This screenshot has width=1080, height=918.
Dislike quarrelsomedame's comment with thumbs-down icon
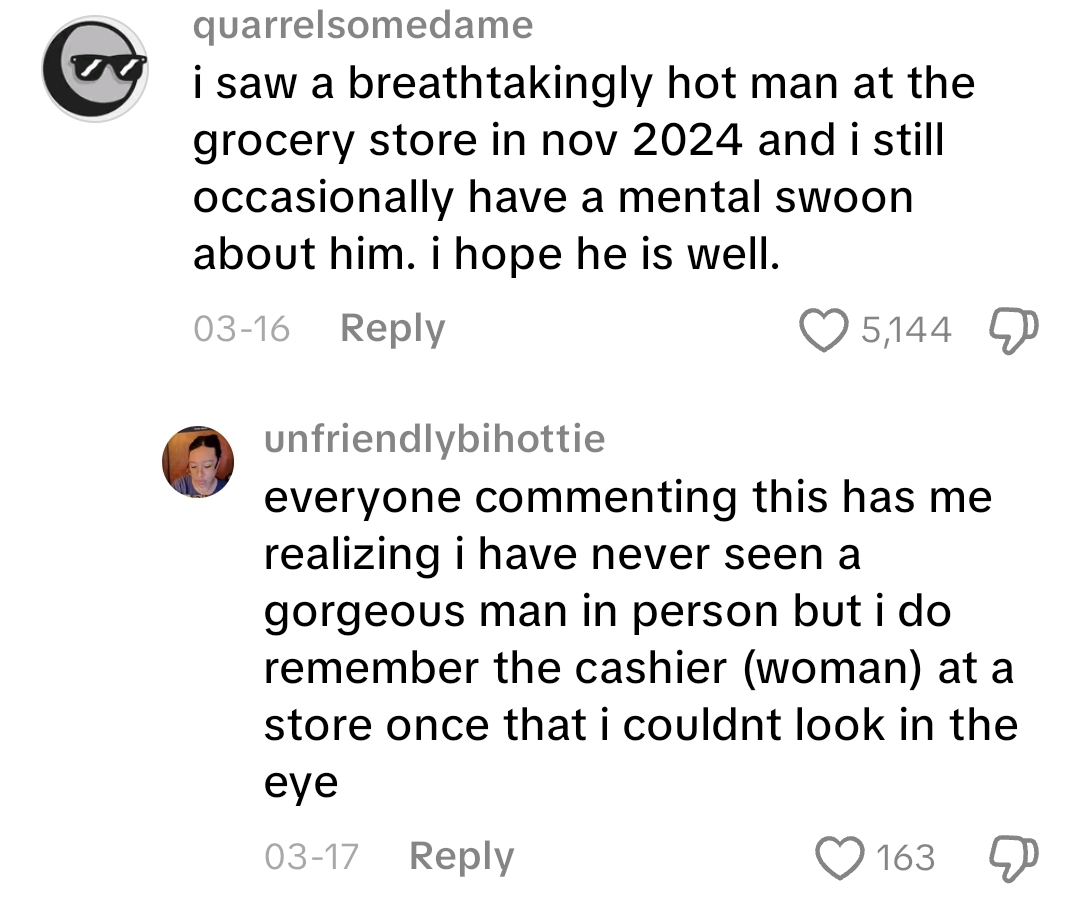(x=1013, y=330)
